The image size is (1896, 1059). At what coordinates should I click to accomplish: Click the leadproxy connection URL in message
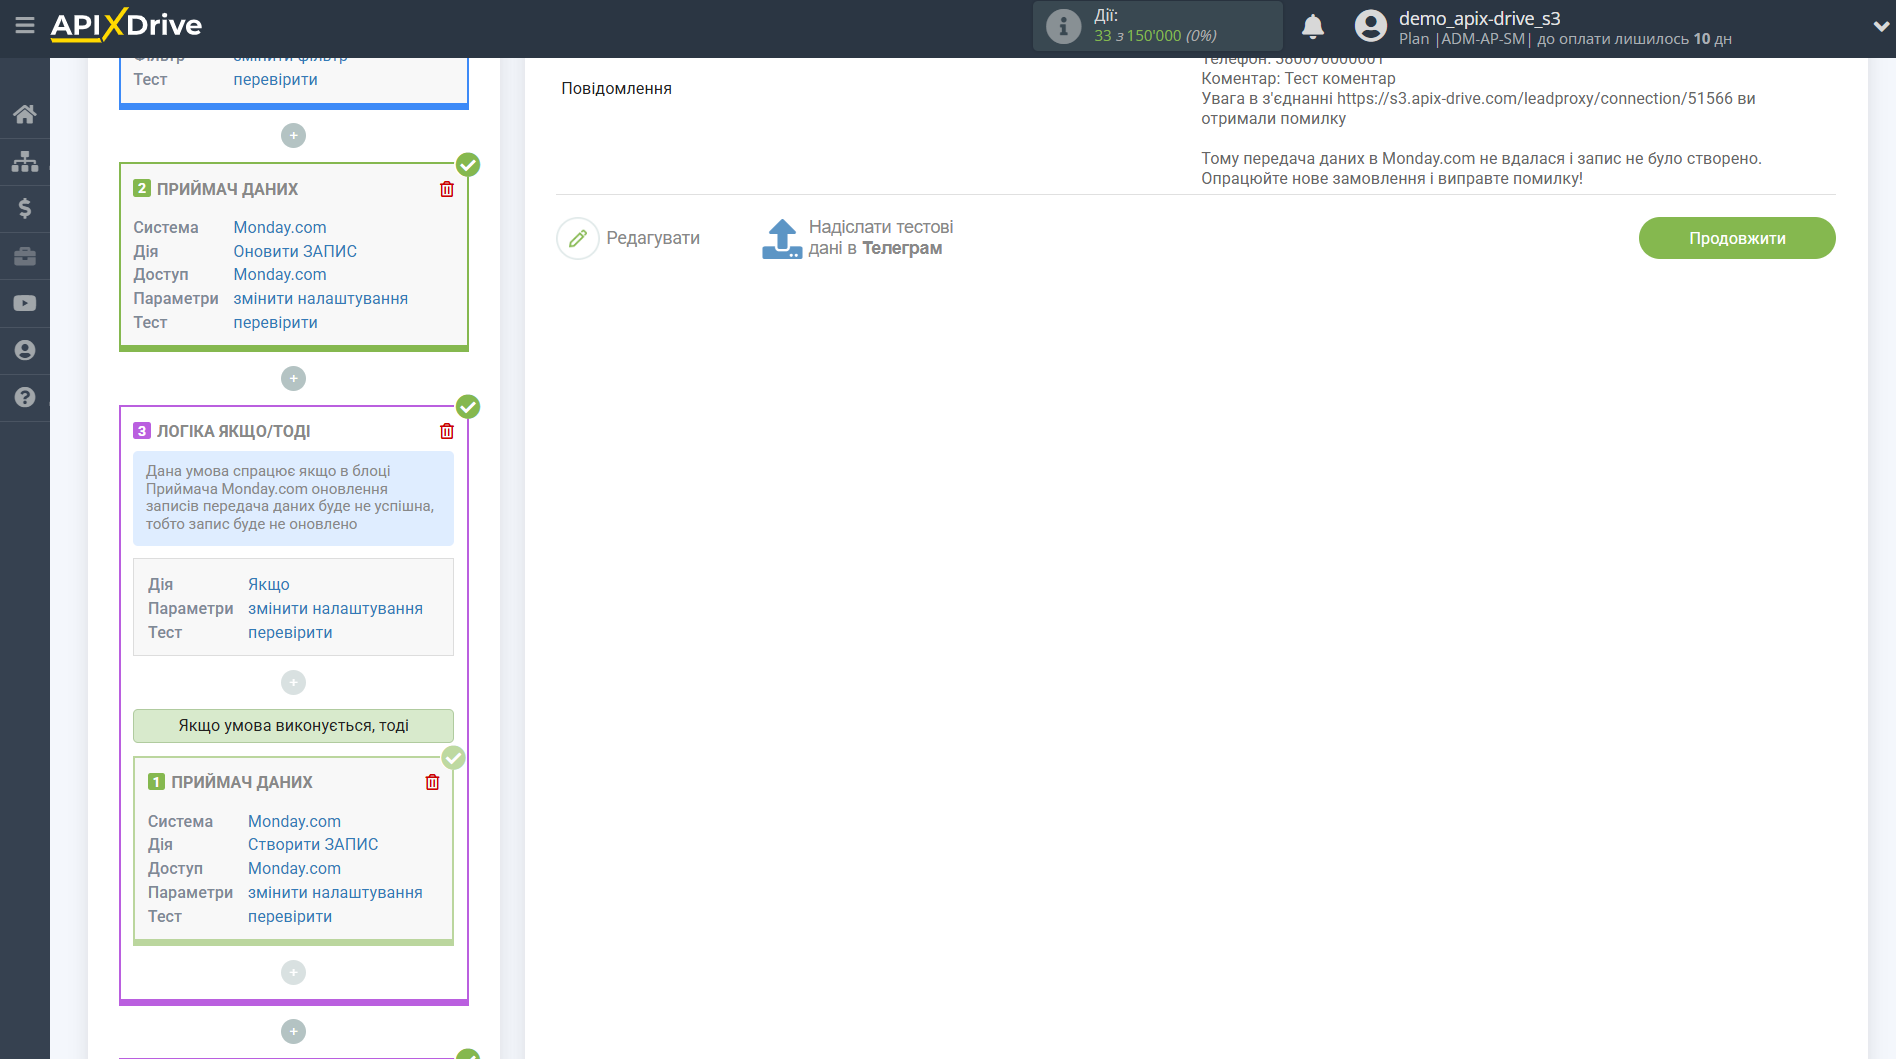point(1535,98)
